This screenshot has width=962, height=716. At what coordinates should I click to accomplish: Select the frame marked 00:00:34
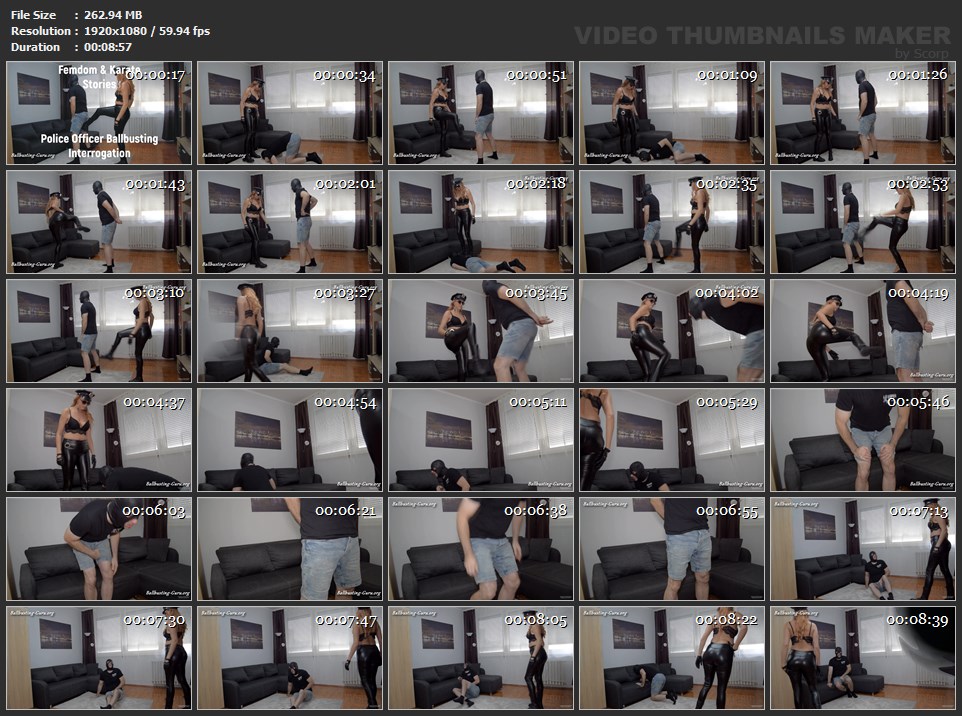pos(289,112)
